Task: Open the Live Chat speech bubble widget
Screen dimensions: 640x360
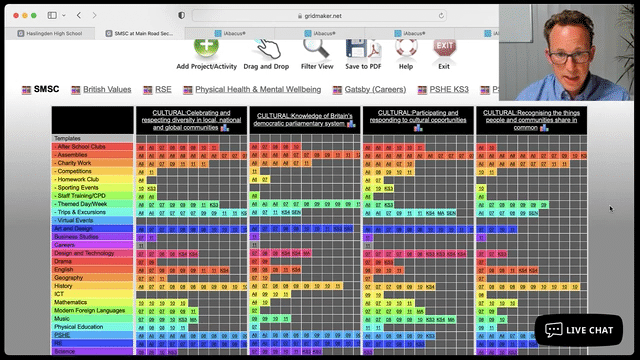Action: (579, 330)
